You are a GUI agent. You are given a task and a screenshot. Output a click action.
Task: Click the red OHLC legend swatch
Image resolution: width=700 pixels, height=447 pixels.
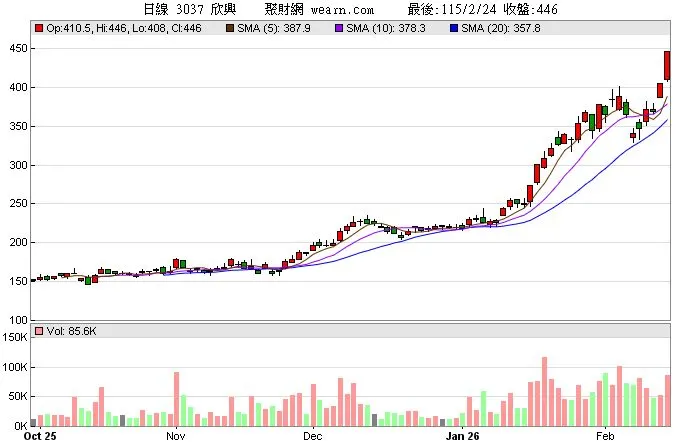pos(39,29)
